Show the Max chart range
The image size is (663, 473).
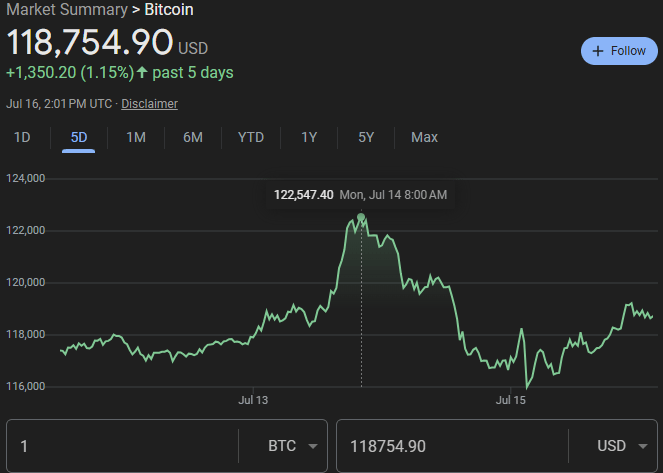click(425, 137)
